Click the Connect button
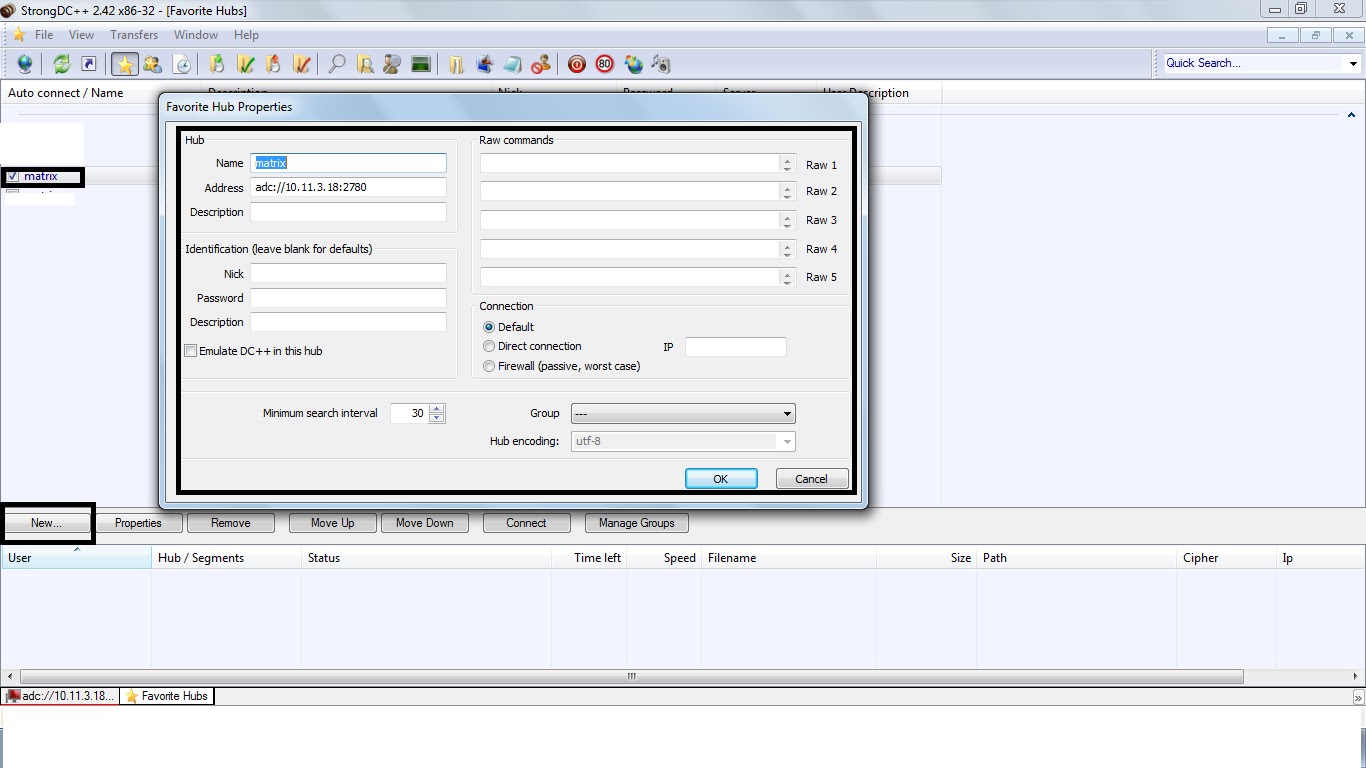1366x768 pixels. [x=526, y=523]
